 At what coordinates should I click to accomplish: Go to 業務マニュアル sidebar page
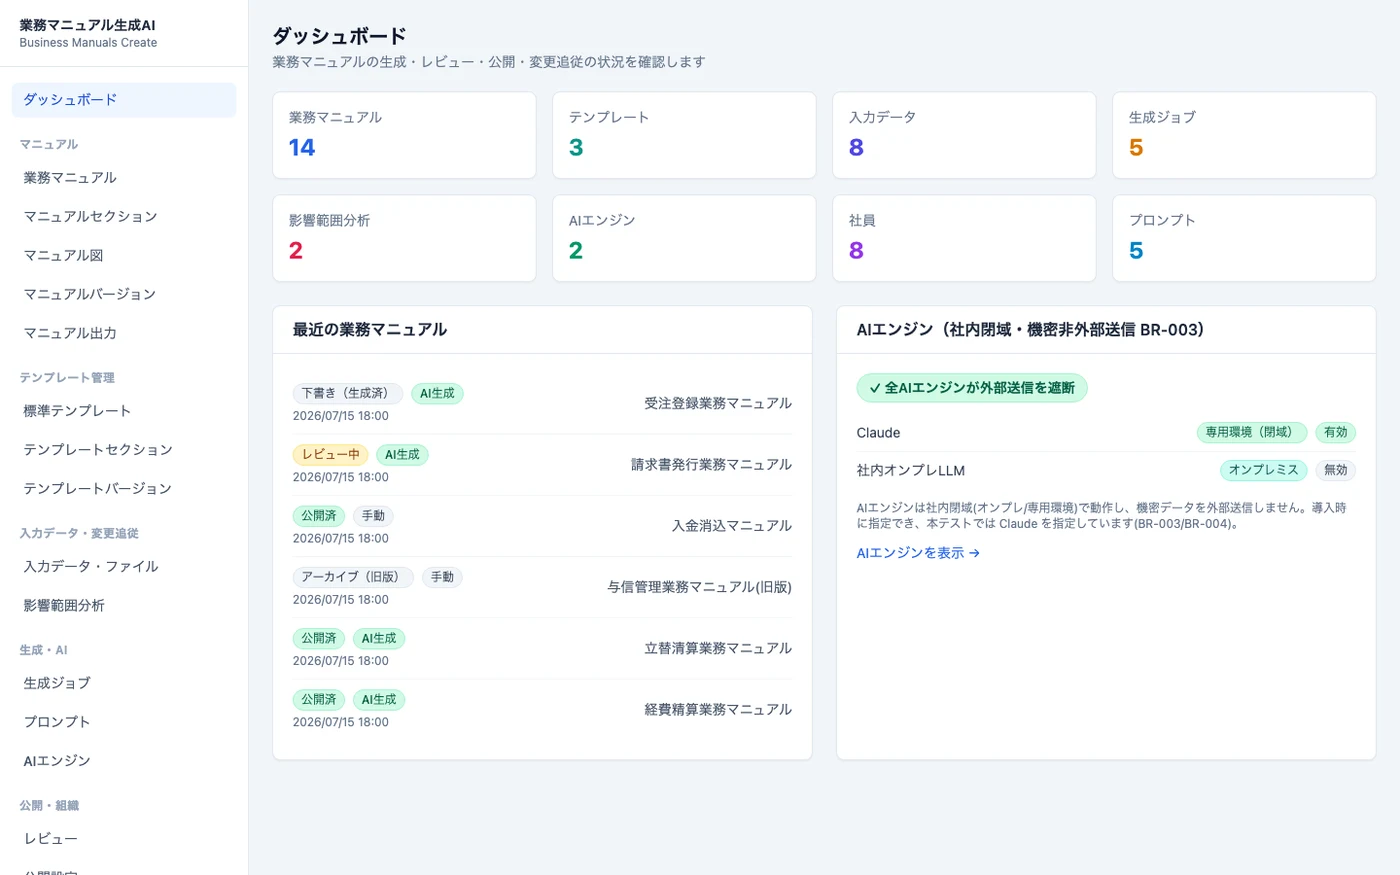[124, 178]
